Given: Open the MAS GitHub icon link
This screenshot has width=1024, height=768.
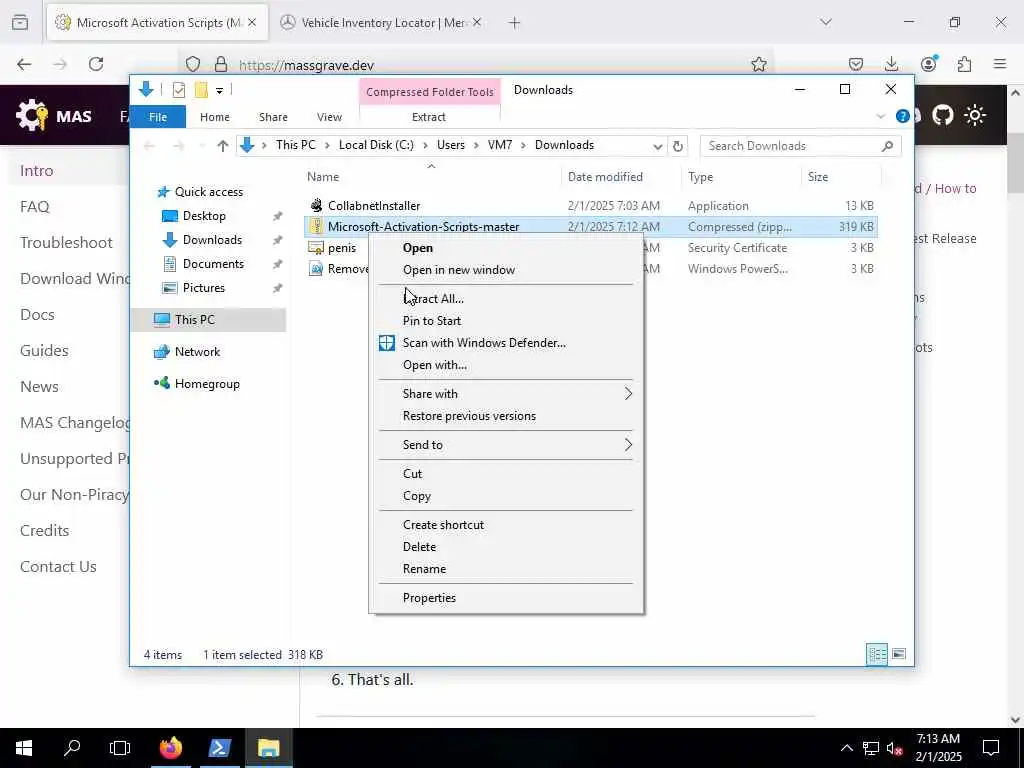Looking at the screenshot, I should click(942, 116).
